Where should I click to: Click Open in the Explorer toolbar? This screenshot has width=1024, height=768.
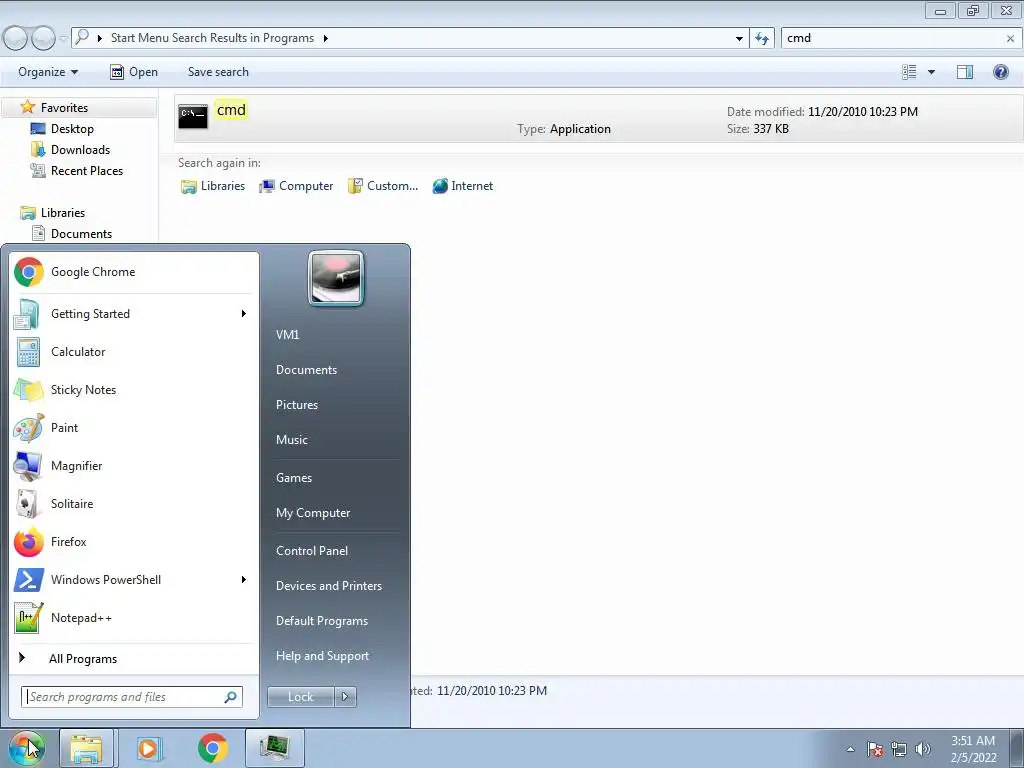click(x=134, y=72)
